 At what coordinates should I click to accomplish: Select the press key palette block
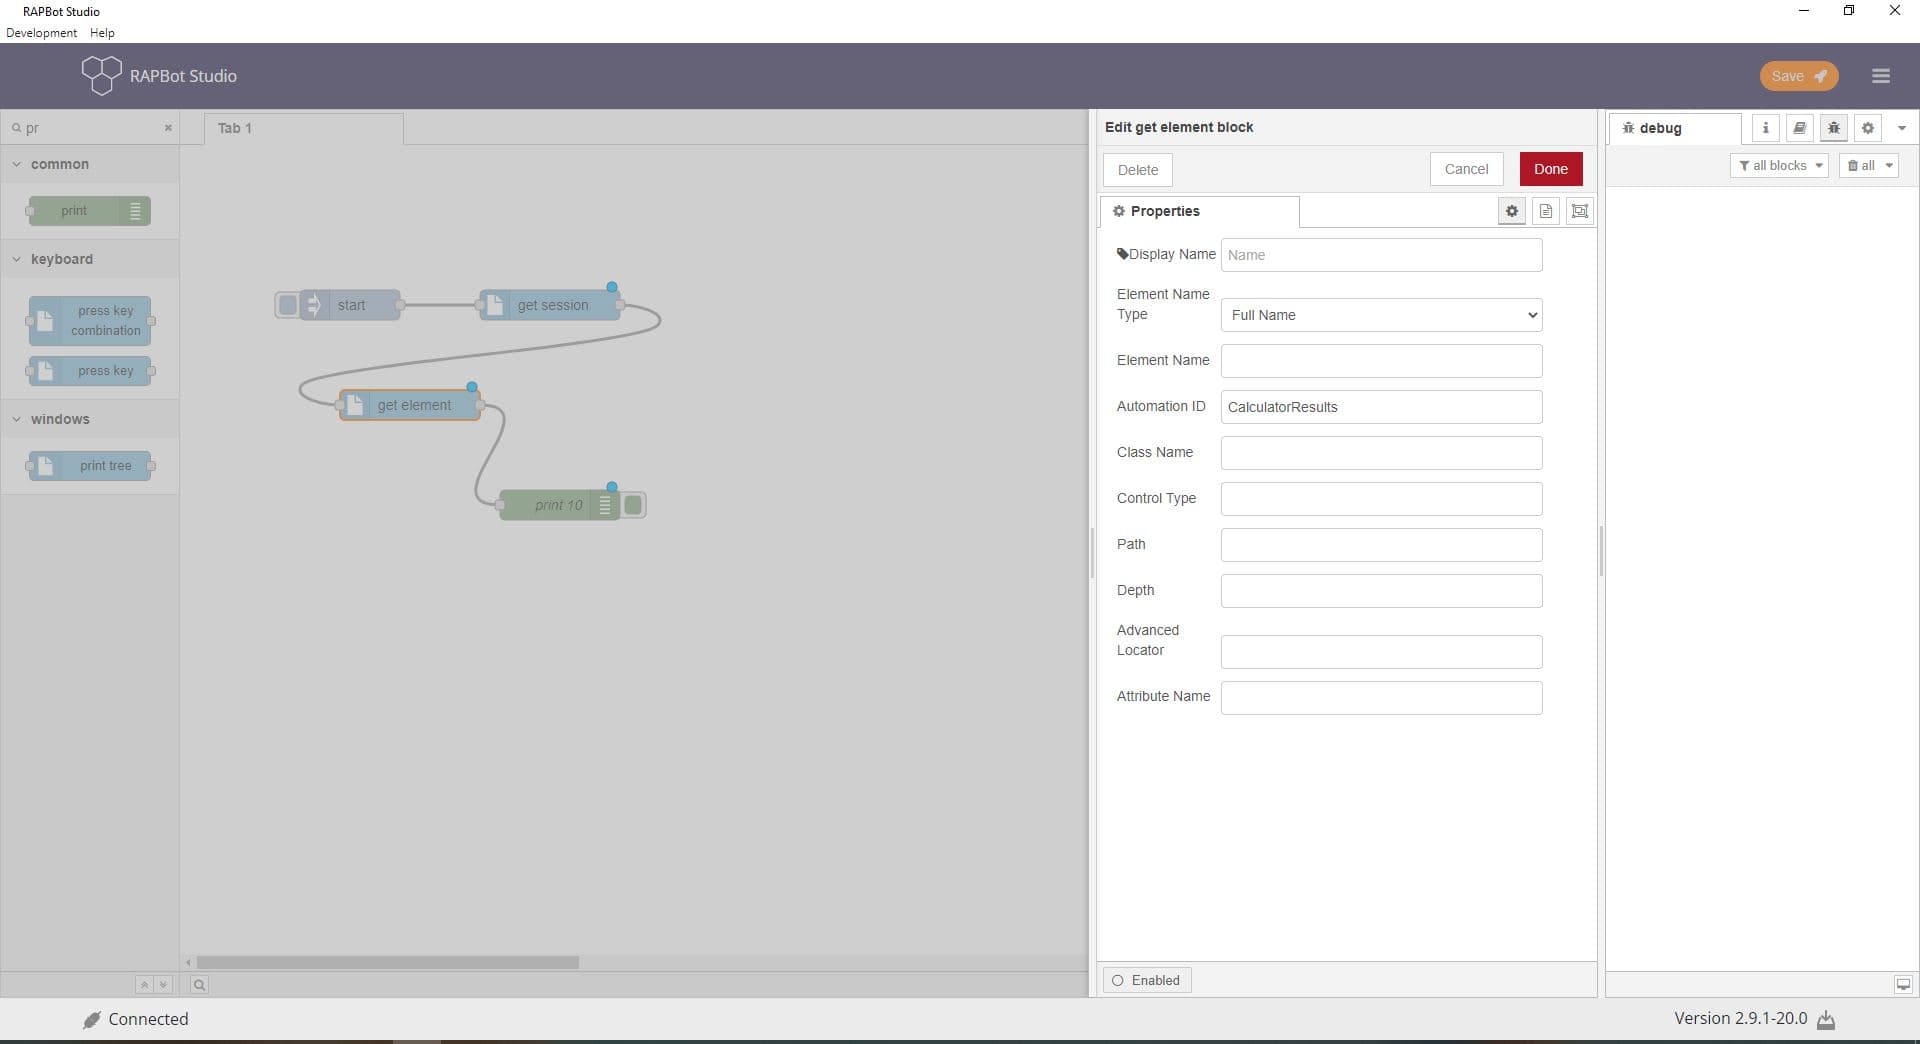pyautogui.click(x=90, y=371)
